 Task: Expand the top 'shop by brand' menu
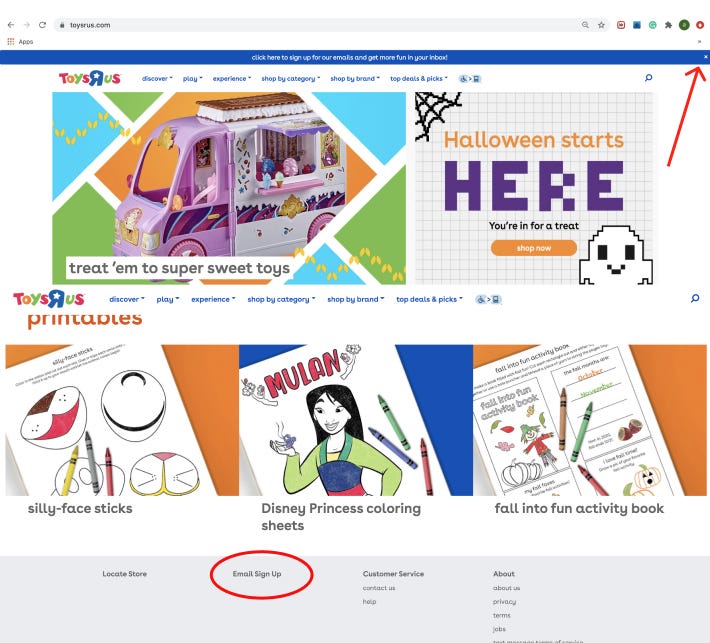click(x=355, y=78)
